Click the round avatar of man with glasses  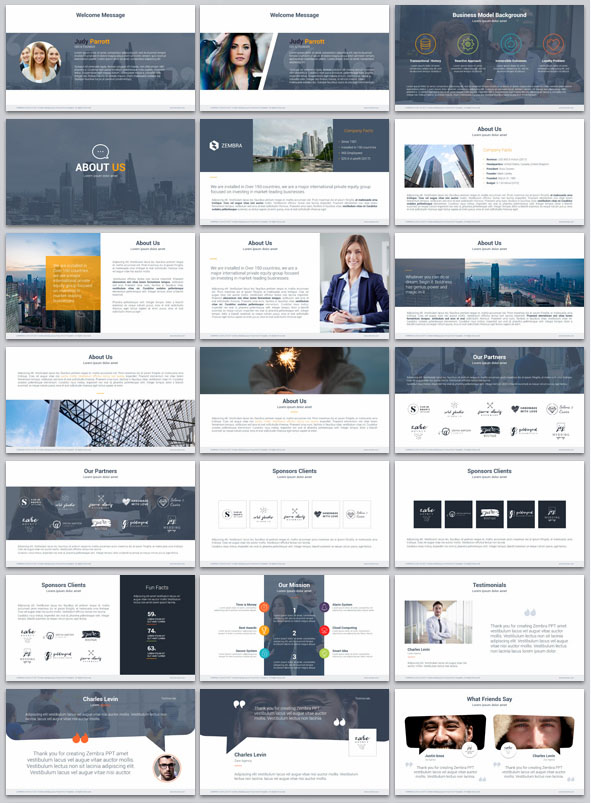[x=167, y=767]
